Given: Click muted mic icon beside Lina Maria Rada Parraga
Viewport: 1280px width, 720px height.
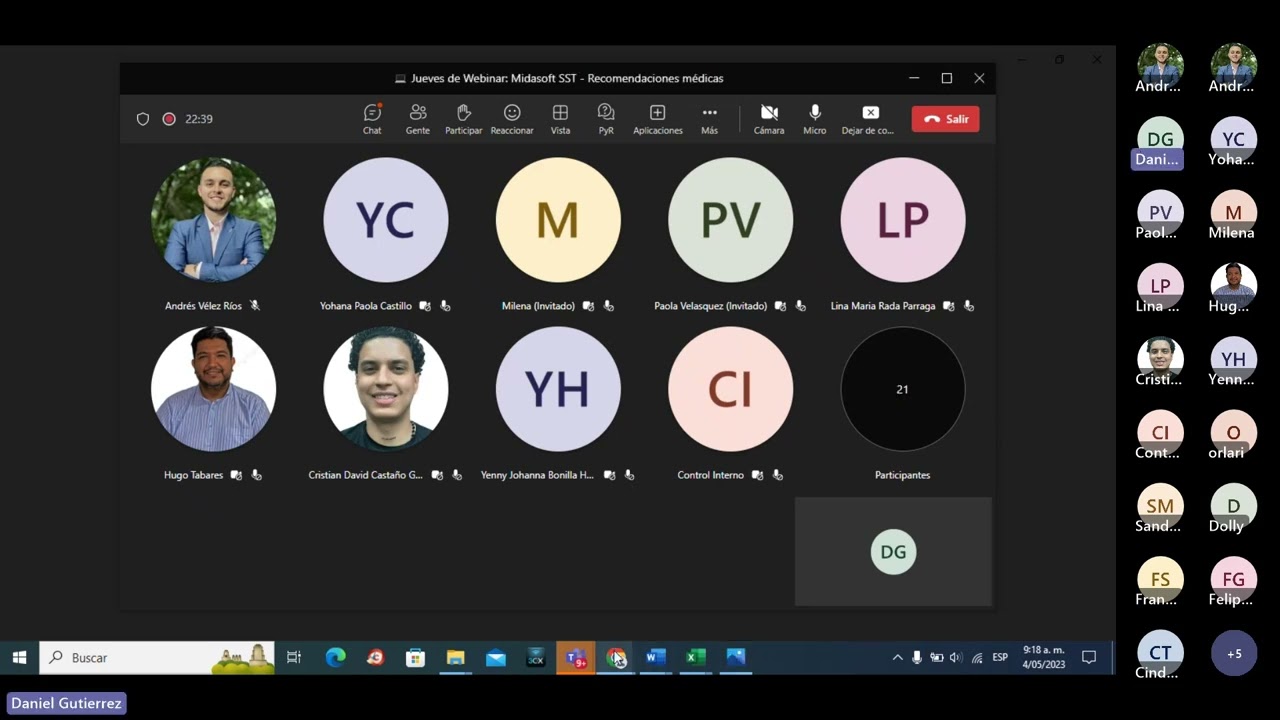Looking at the screenshot, I should click(x=968, y=306).
